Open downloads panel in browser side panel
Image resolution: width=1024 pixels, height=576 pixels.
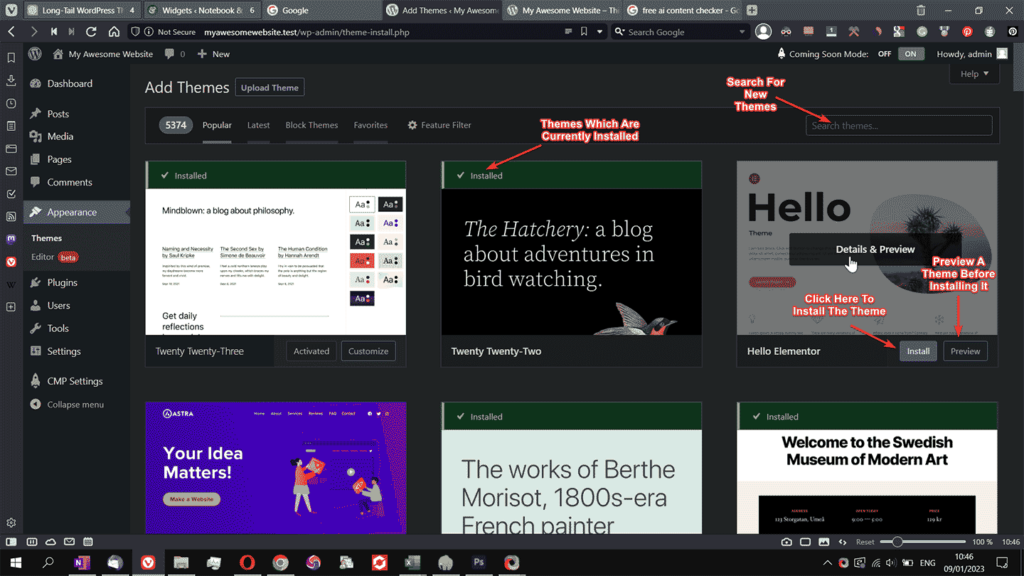pos(11,81)
